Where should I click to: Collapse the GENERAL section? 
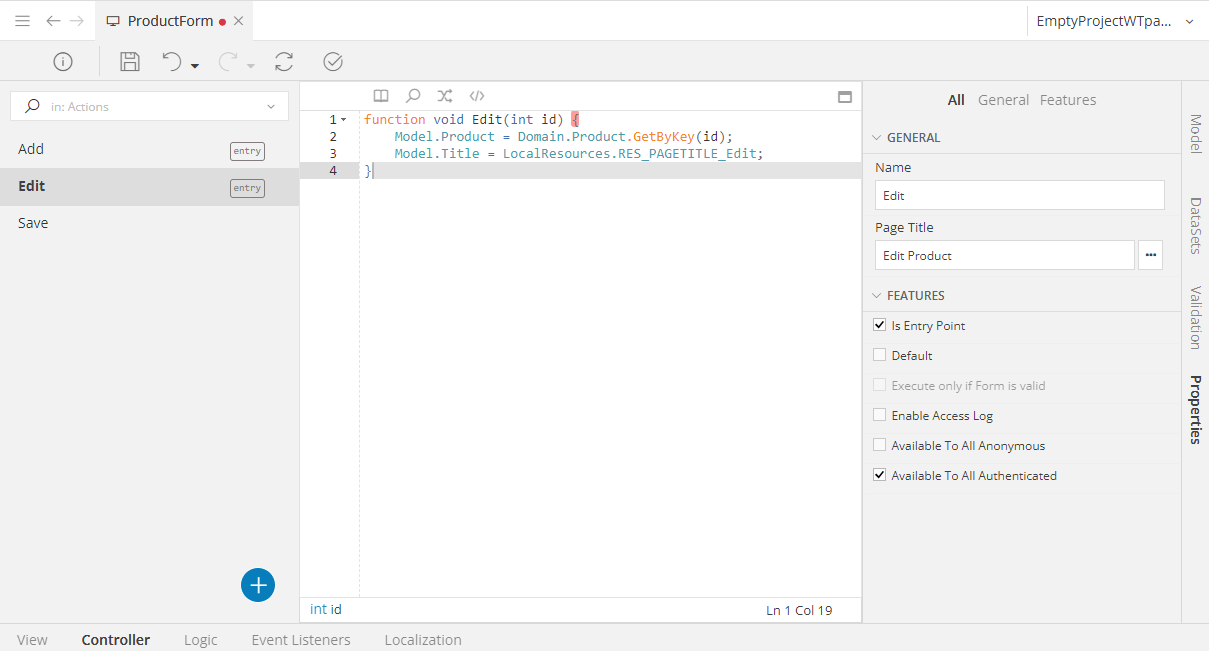877,138
